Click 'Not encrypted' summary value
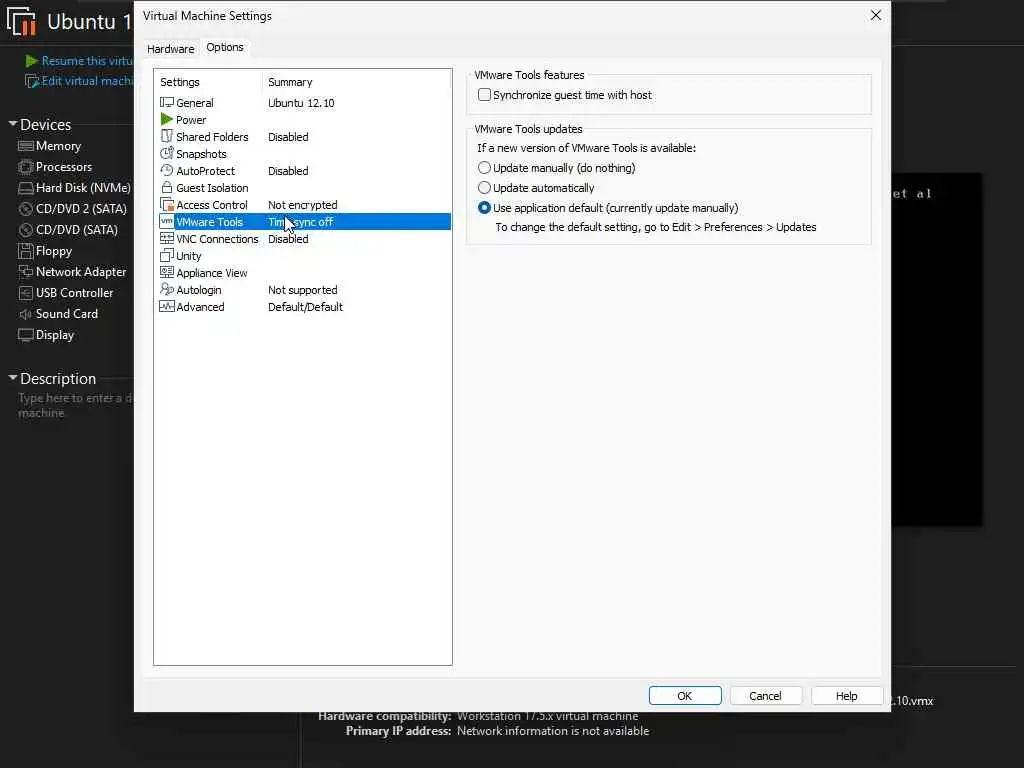The width and height of the screenshot is (1024, 768). (x=302, y=205)
